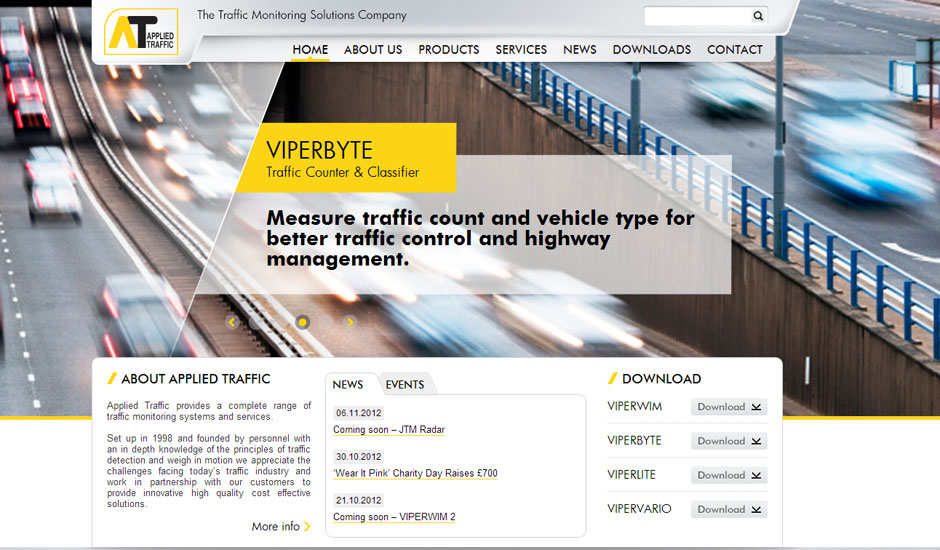Screen dimensions: 940x550
Task: Download the VIPERWIM file
Action: 729,407
